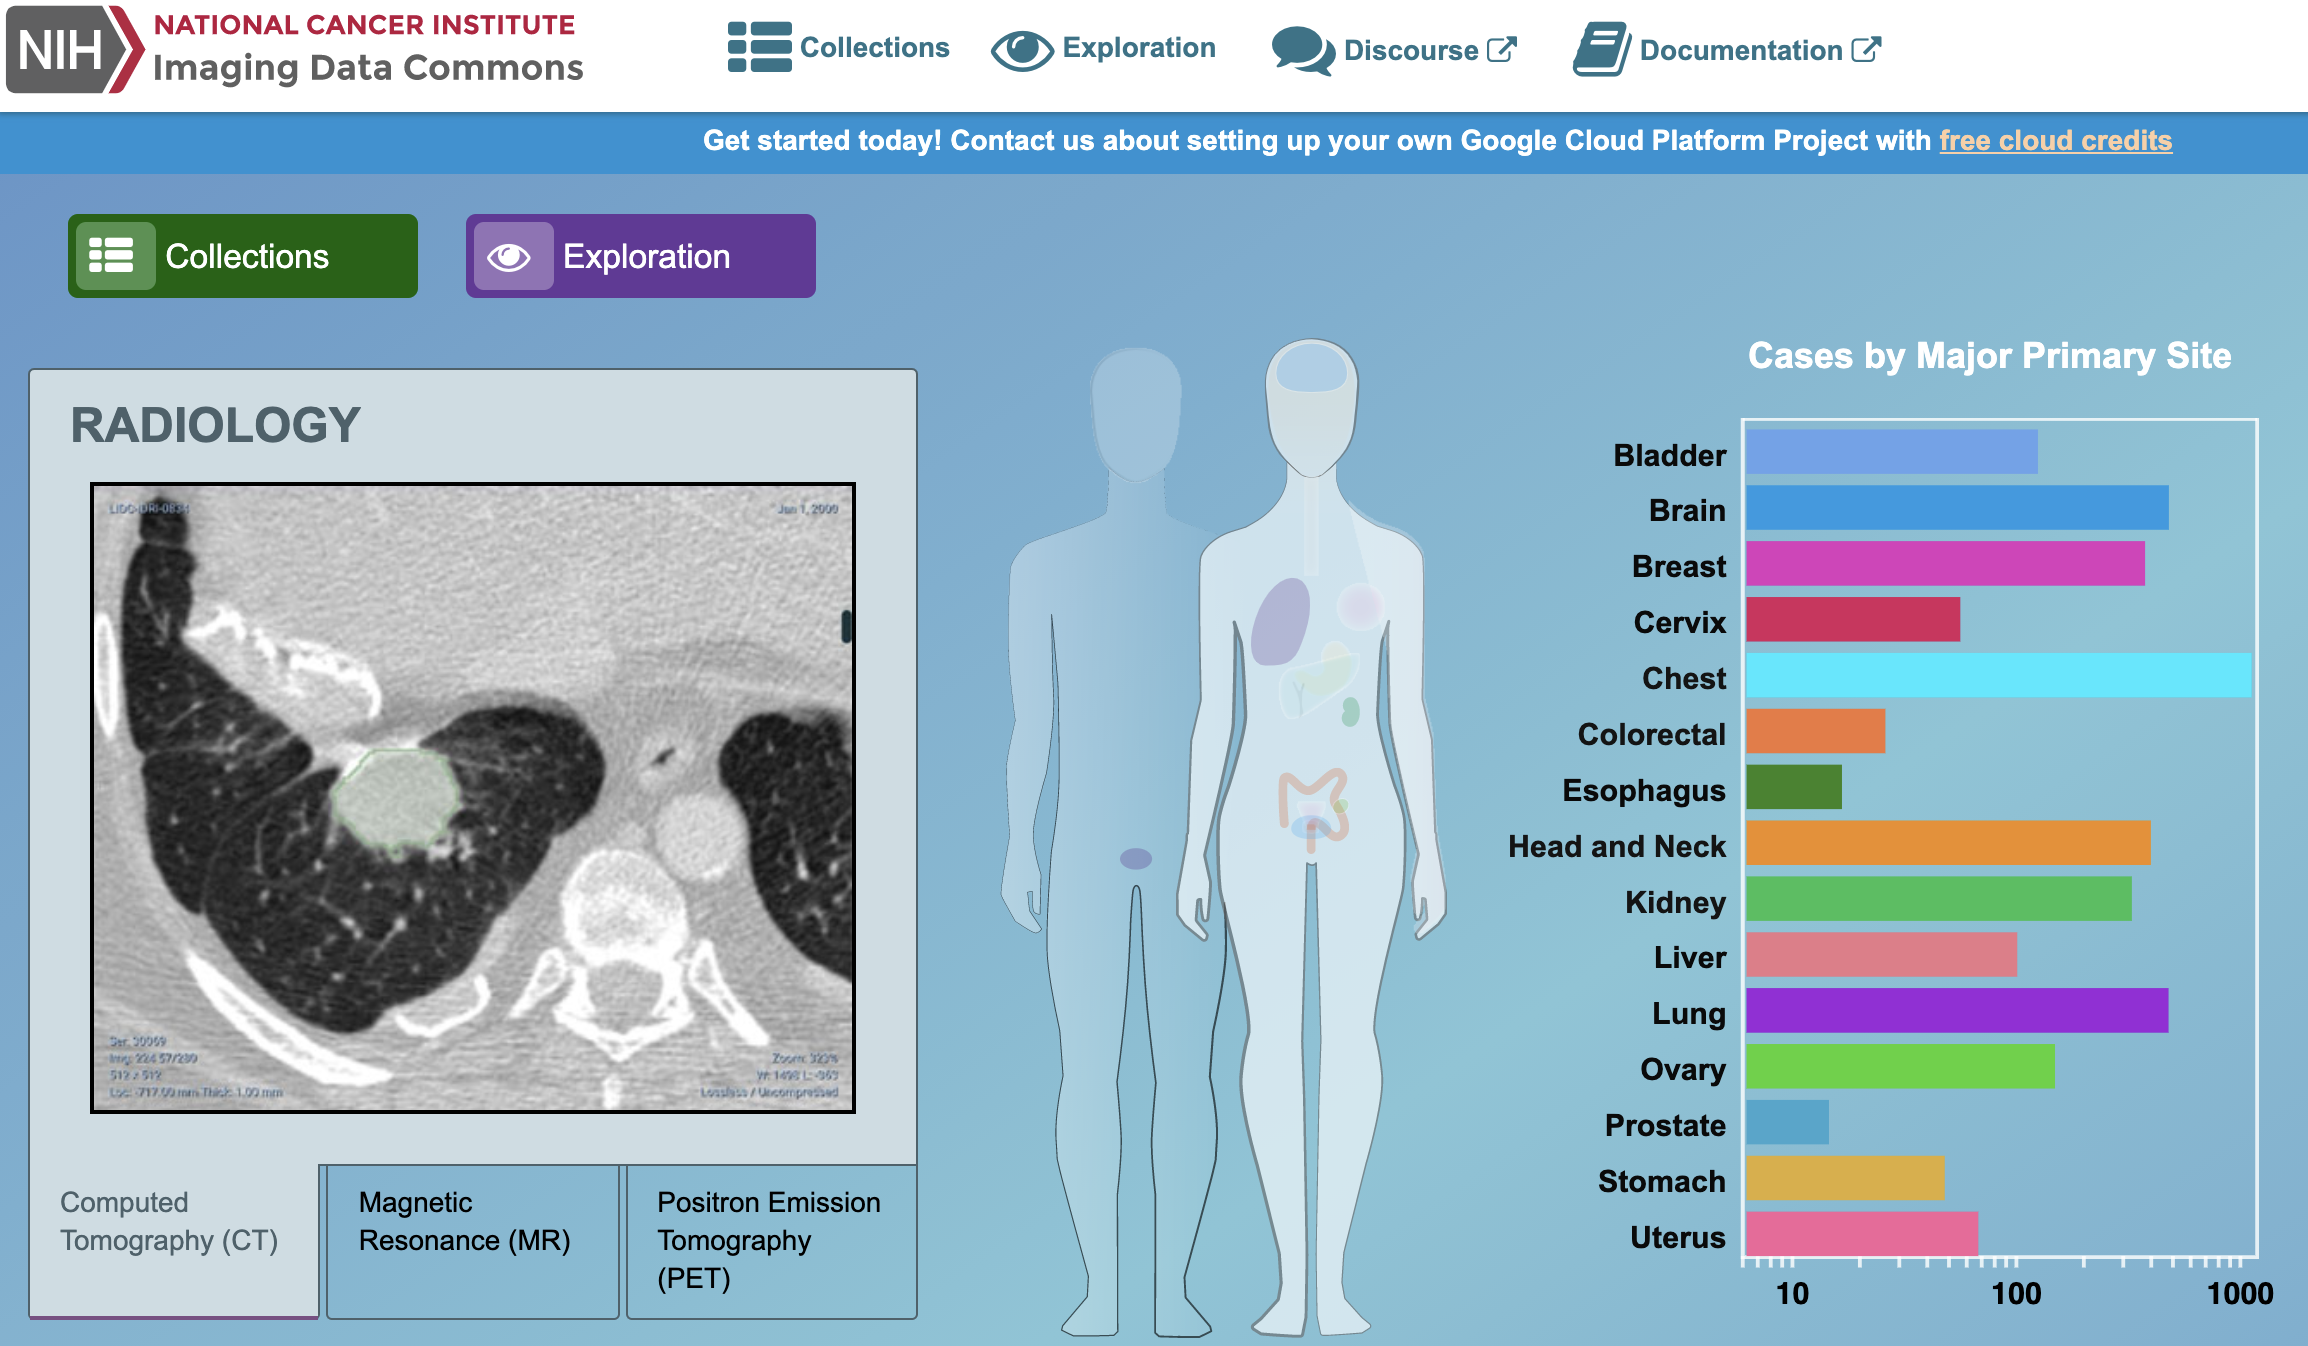
Task: Click the Documentation book icon
Action: [1600, 50]
